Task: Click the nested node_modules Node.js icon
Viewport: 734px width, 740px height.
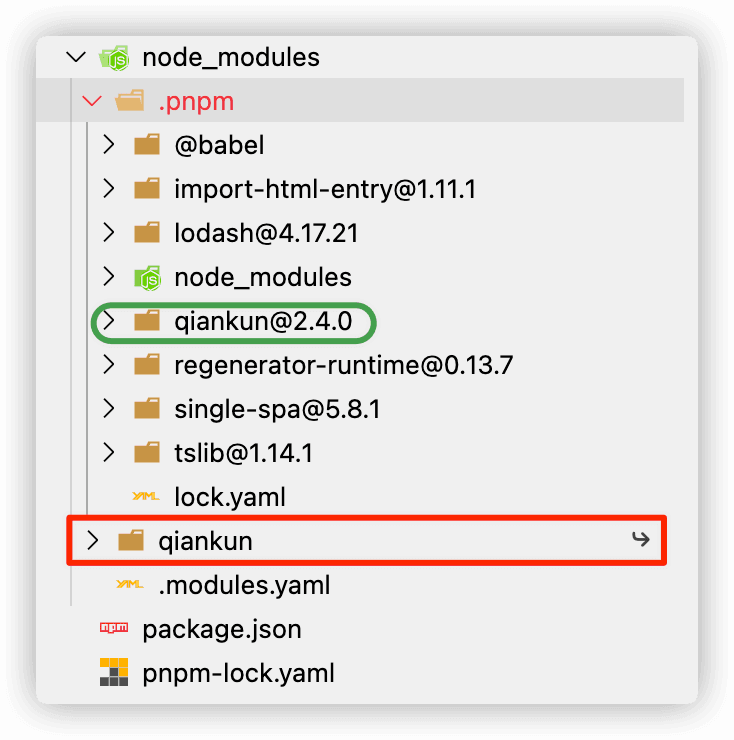Action: [x=147, y=277]
